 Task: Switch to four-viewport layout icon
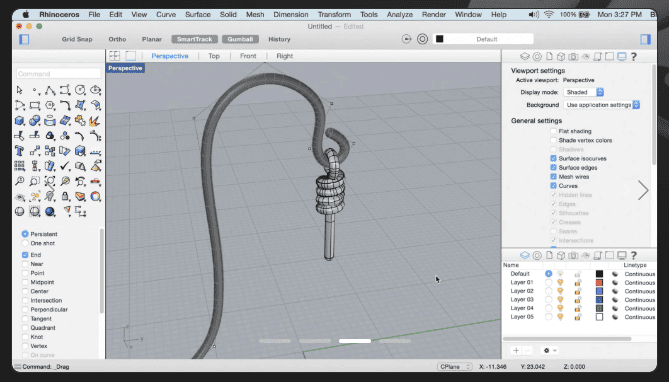[x=114, y=56]
